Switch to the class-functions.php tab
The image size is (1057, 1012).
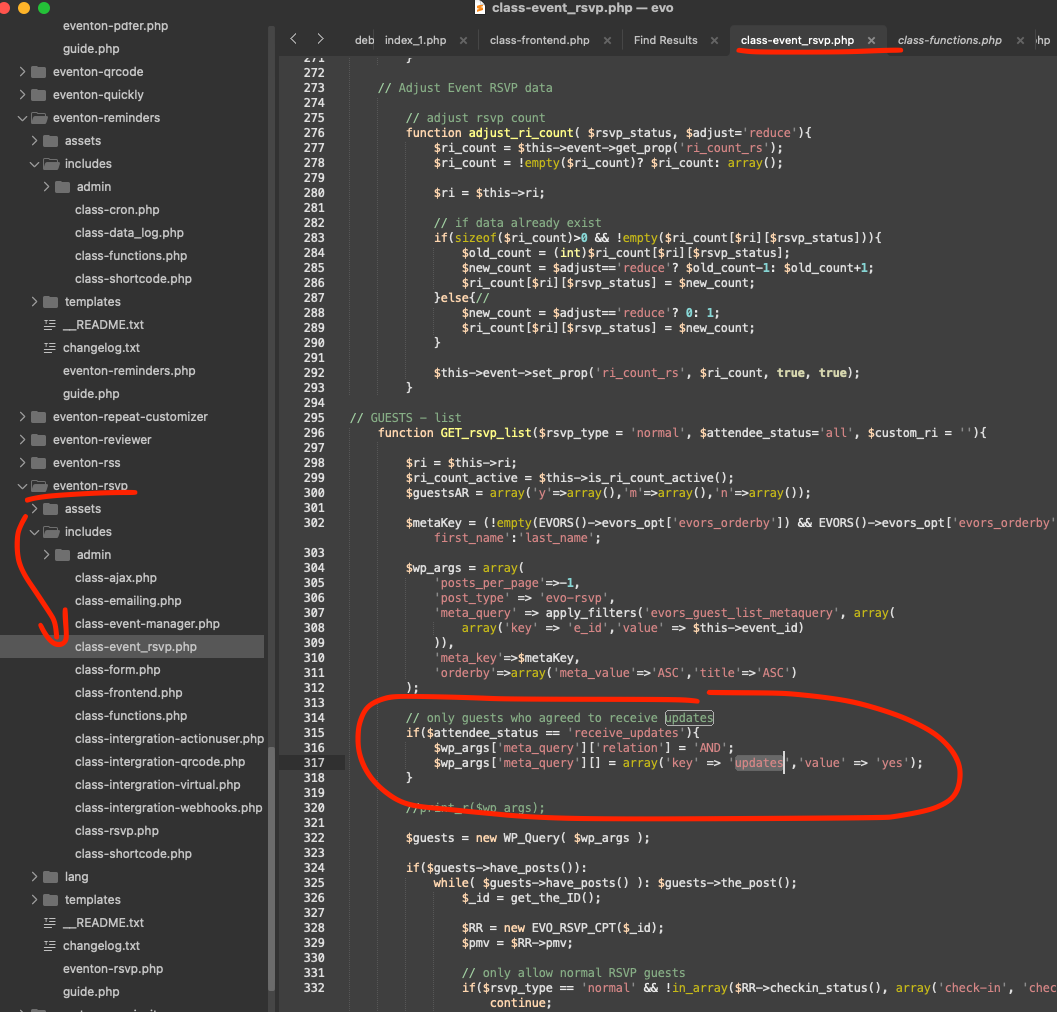pos(949,40)
